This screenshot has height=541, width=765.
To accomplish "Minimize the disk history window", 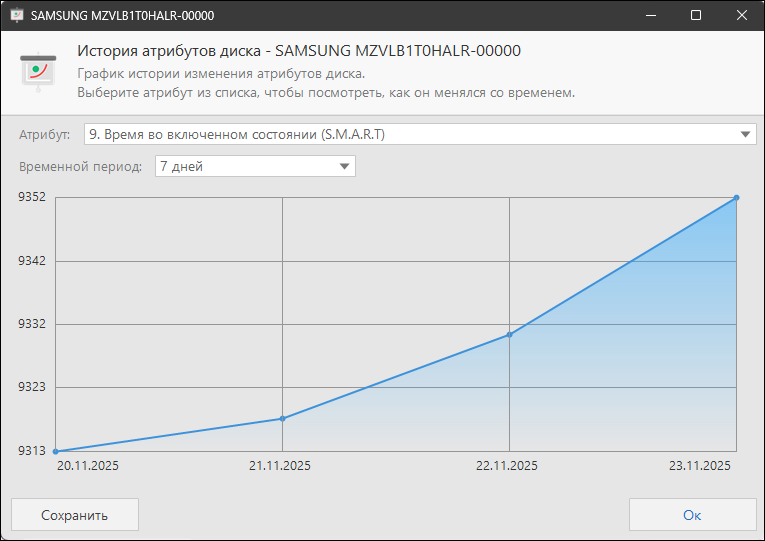I will coord(650,16).
